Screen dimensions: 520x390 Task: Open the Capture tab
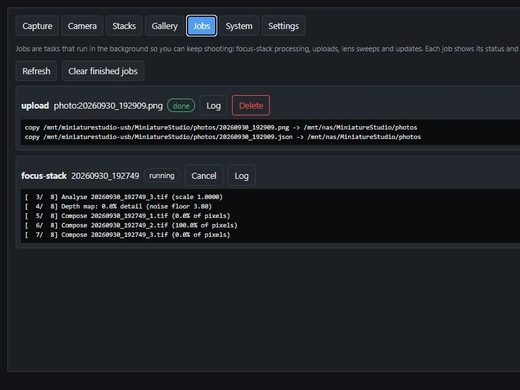click(37, 26)
